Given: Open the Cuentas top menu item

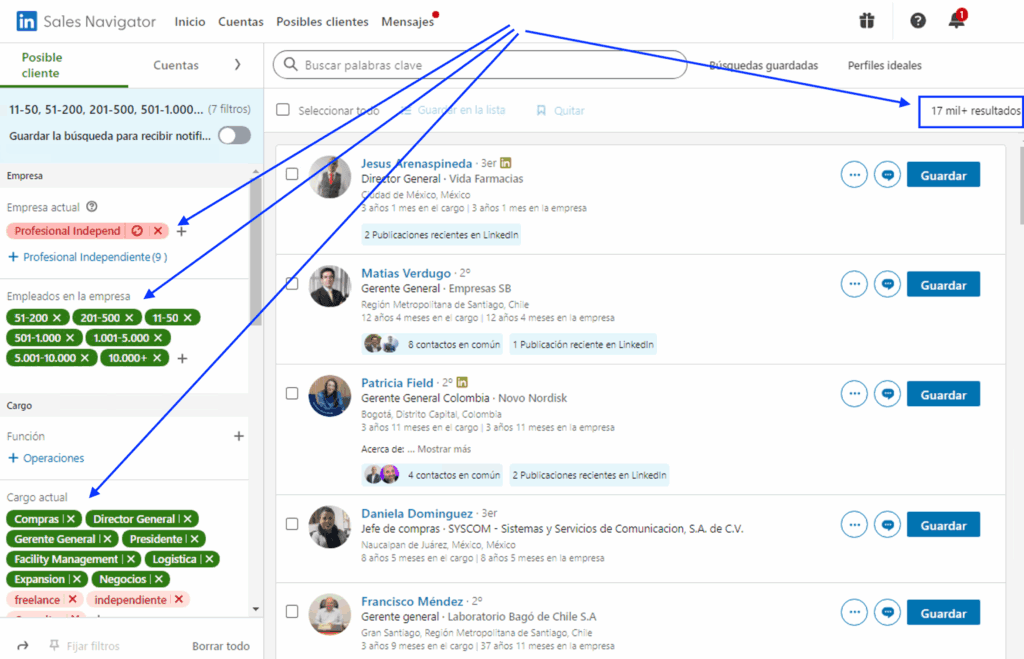Looking at the screenshot, I should pos(241,22).
